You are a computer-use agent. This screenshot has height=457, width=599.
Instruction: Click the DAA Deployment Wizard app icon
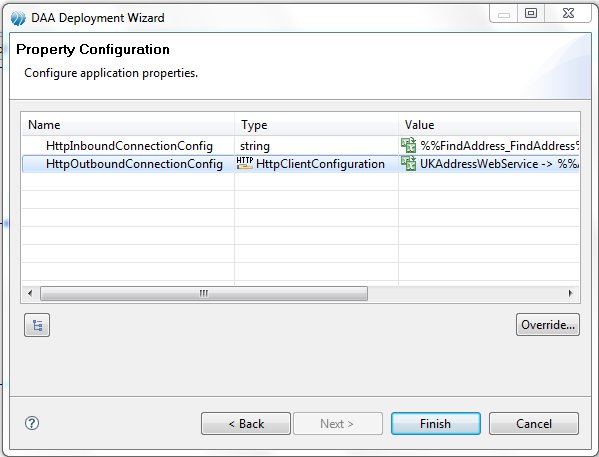tap(18, 18)
